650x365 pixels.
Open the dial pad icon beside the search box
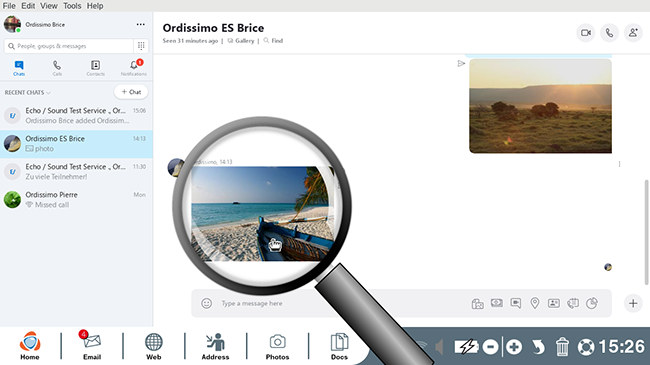coord(141,46)
